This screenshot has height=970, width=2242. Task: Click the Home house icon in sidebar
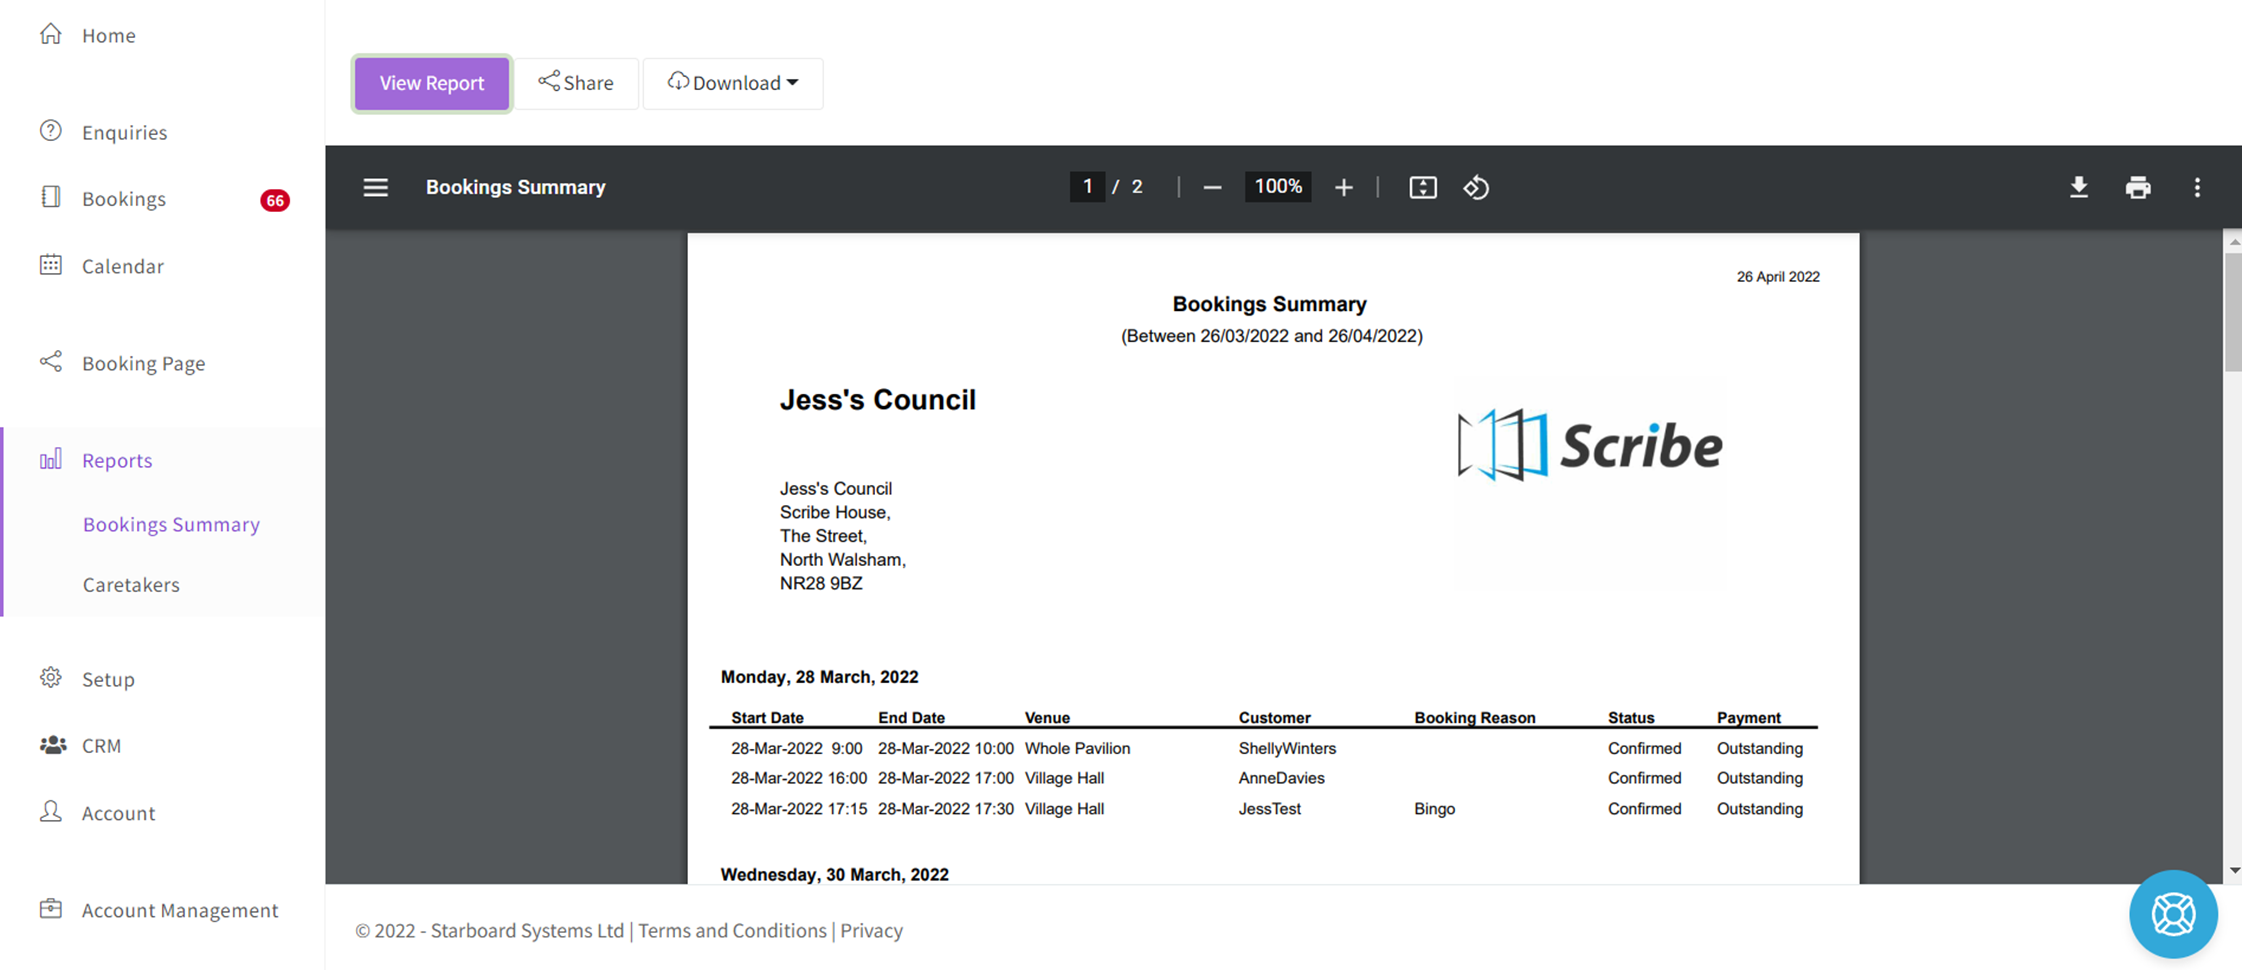(x=51, y=34)
